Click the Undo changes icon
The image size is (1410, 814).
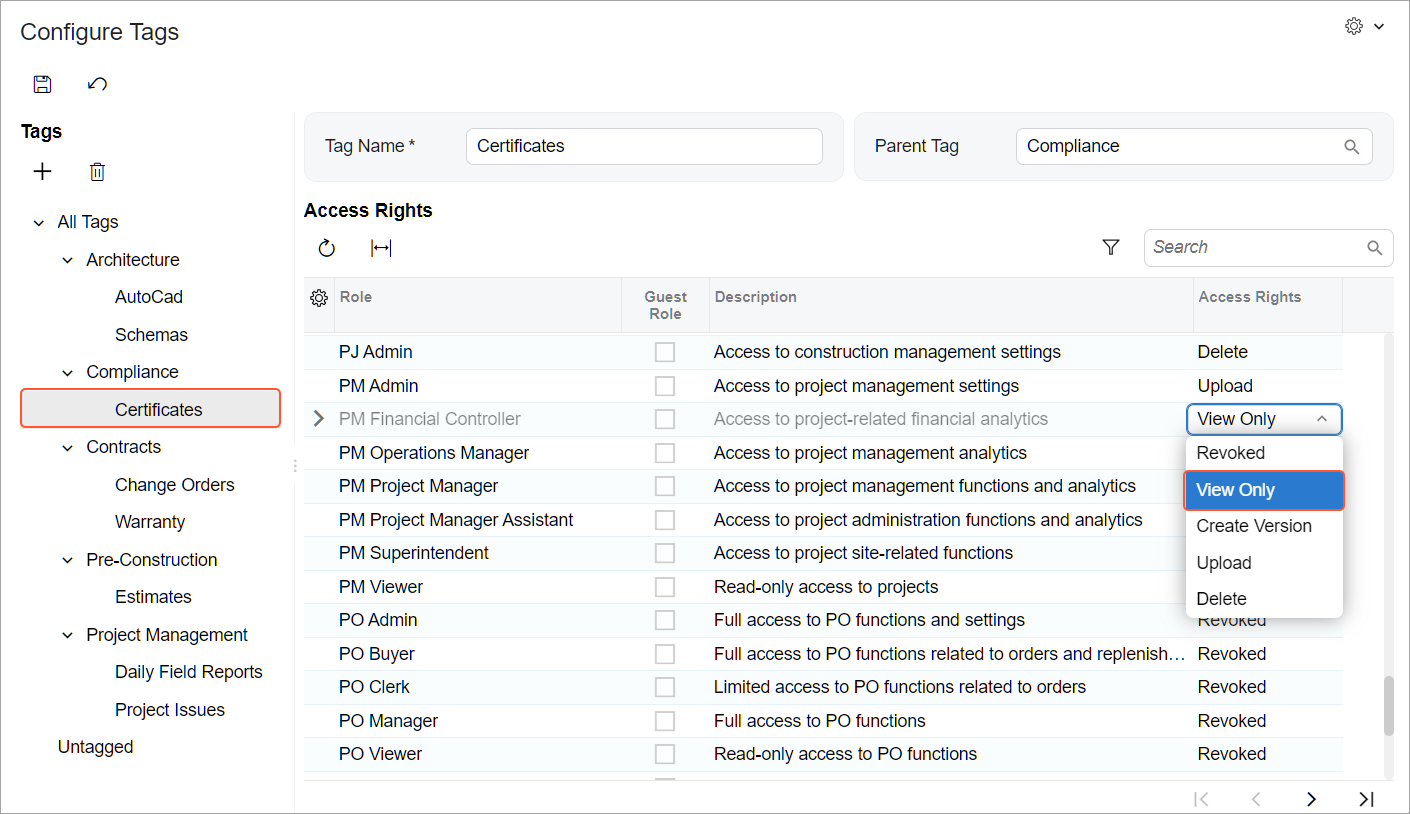point(97,84)
